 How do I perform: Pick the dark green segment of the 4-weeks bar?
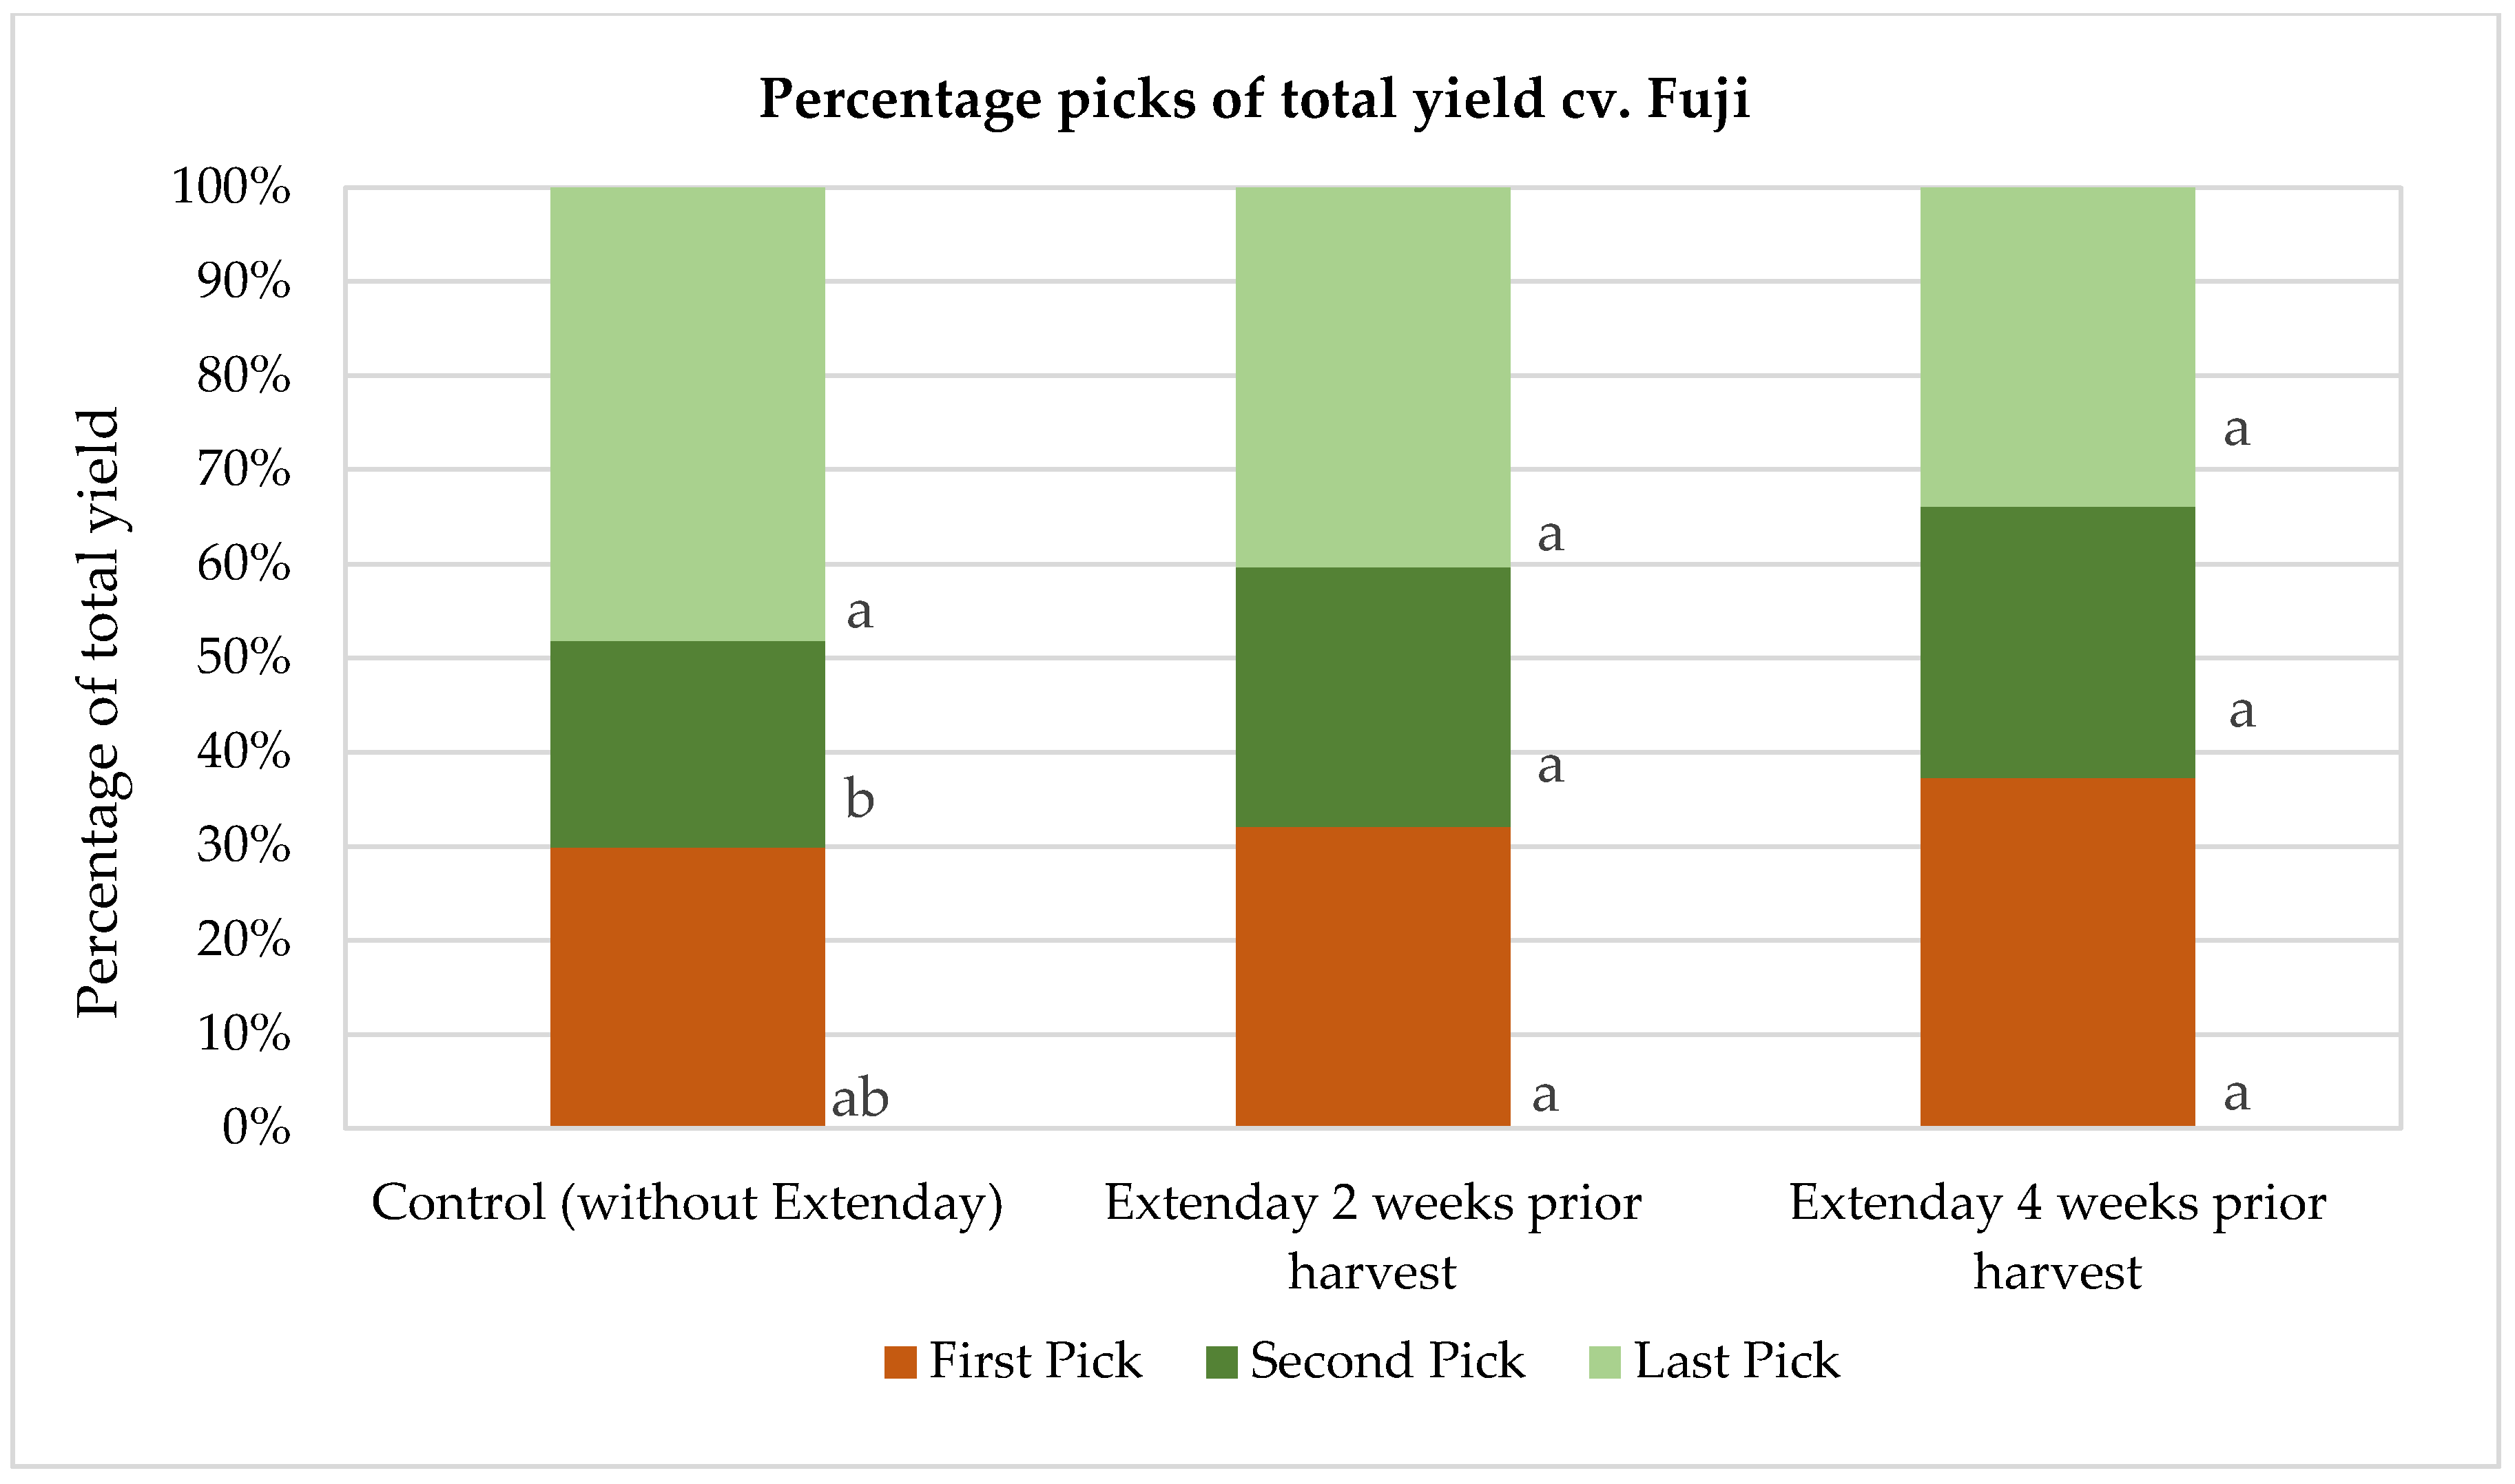[2057, 642]
